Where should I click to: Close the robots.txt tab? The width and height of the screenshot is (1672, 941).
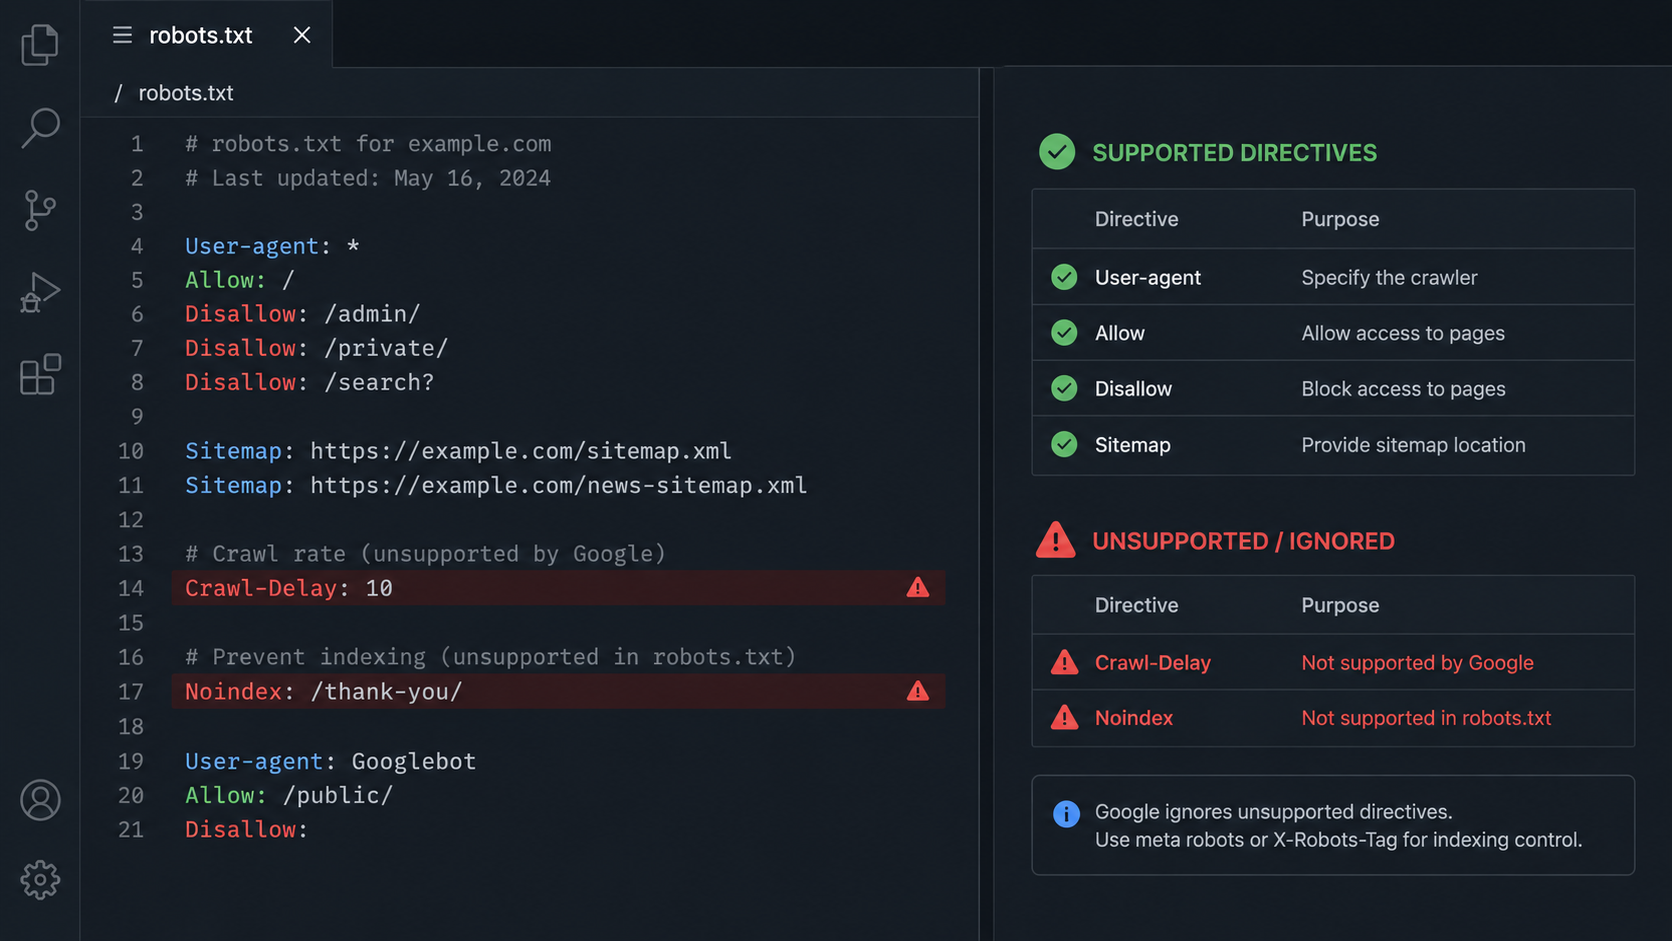pyautogui.click(x=302, y=35)
